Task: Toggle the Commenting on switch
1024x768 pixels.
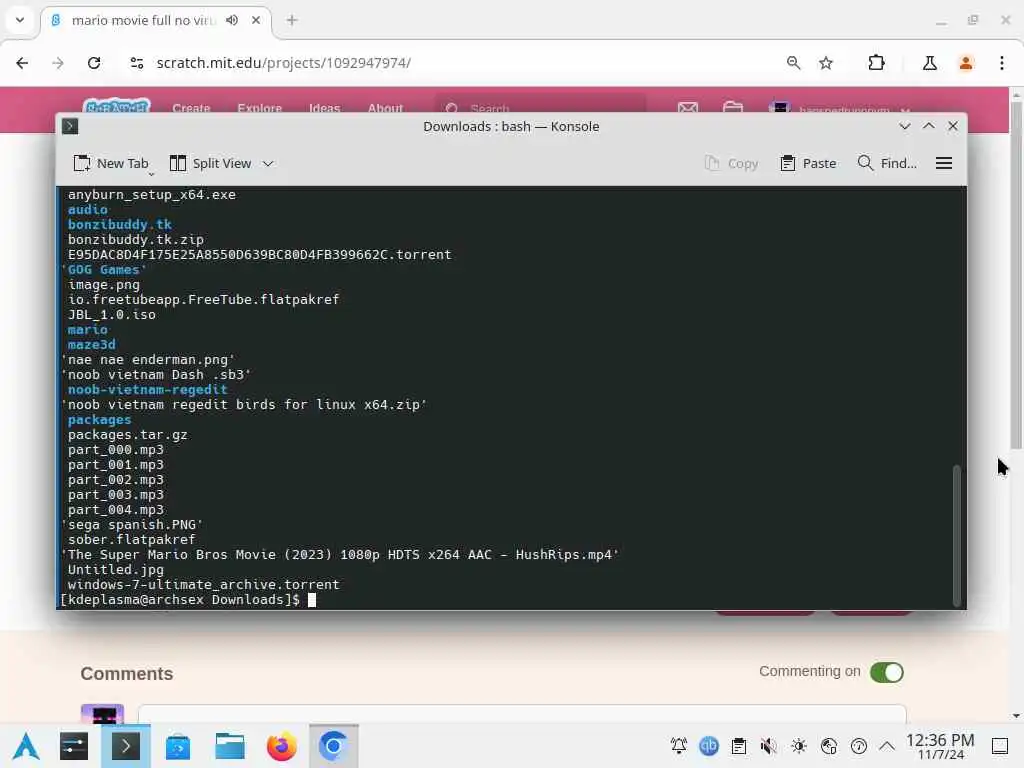Action: [887, 672]
